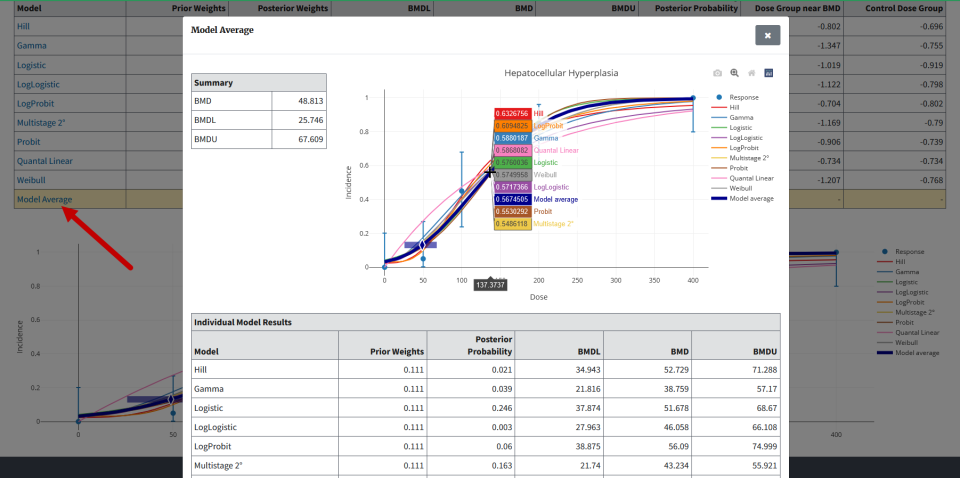Click the response data point at dose 400

click(x=693, y=99)
